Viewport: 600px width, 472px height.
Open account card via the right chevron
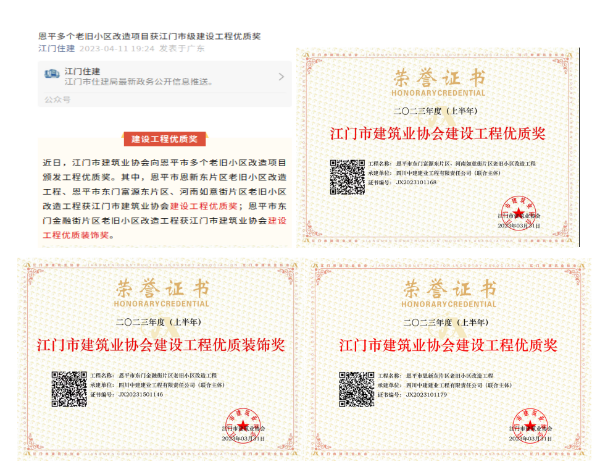(x=281, y=77)
